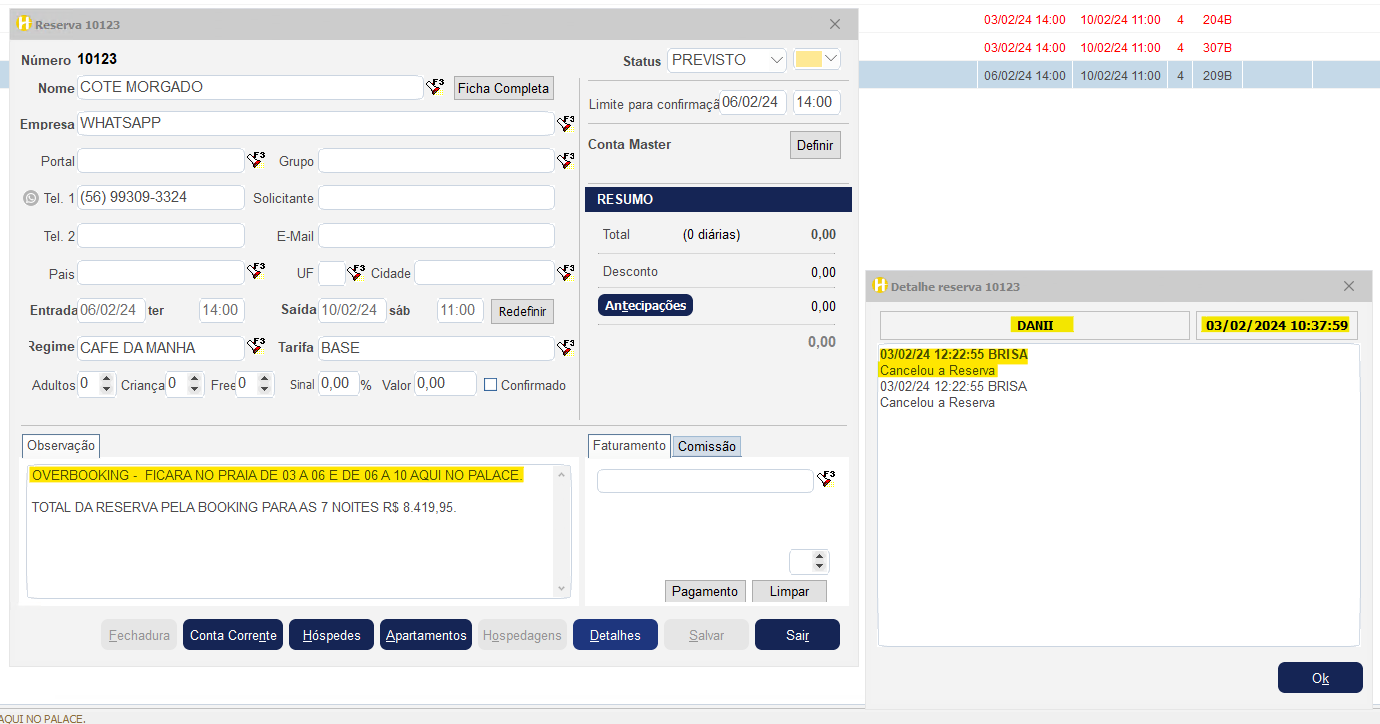This screenshot has height=724, width=1380.
Task: Click Ok in the Detalhe reserva dialog
Action: point(1319,678)
